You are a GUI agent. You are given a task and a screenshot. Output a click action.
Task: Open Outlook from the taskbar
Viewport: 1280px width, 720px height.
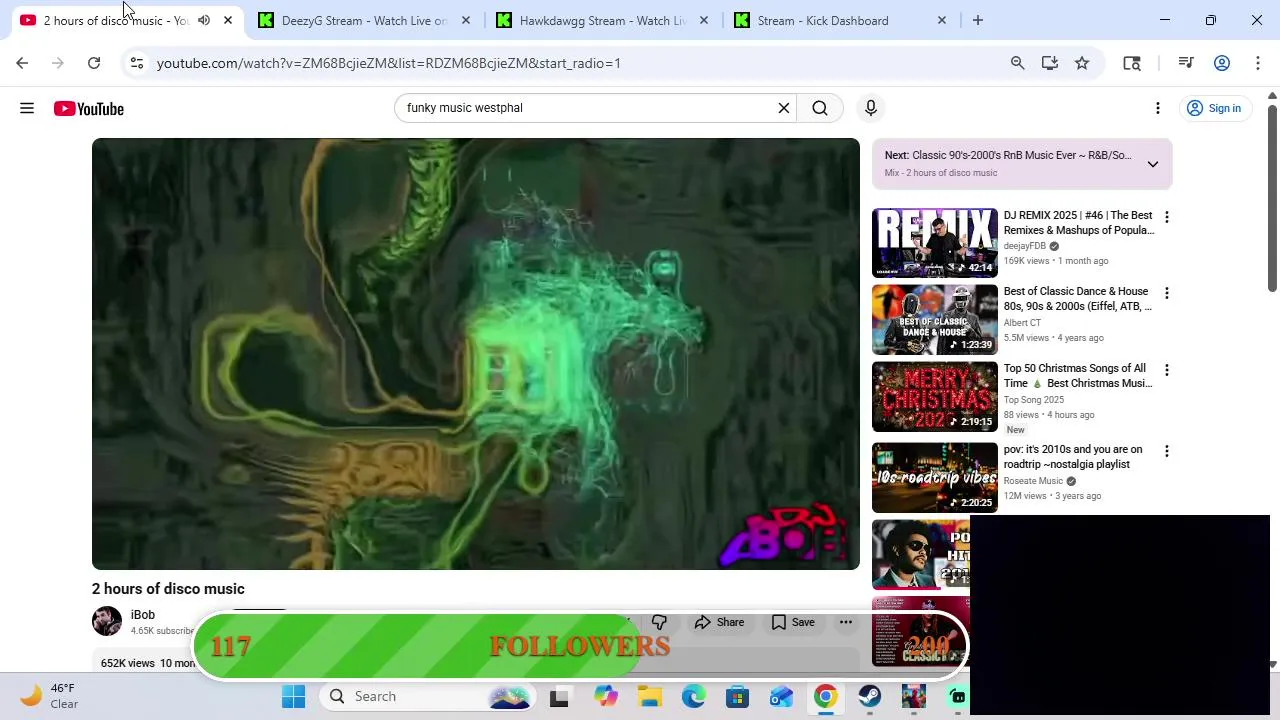pos(782,697)
